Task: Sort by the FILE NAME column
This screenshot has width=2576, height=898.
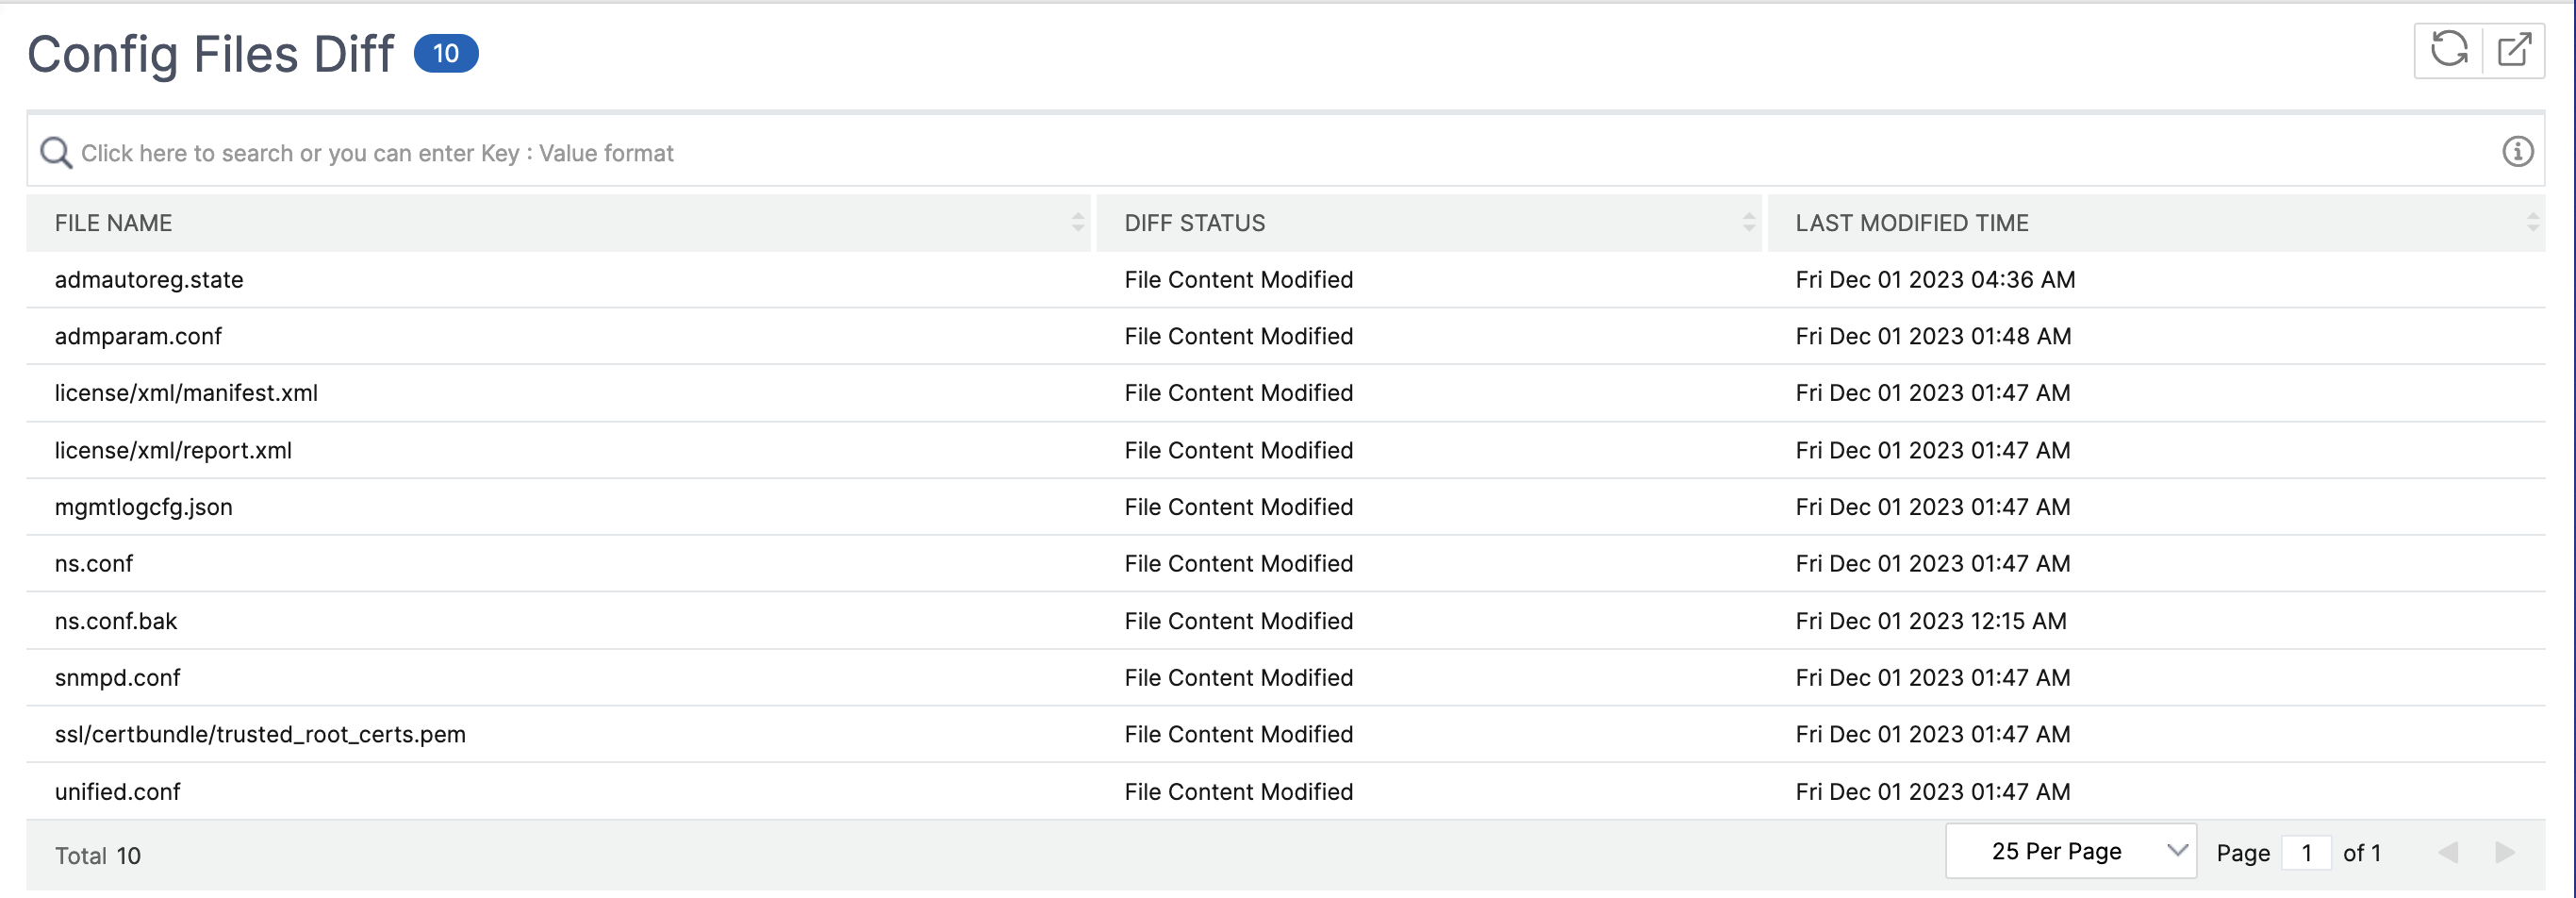Action: (1077, 223)
